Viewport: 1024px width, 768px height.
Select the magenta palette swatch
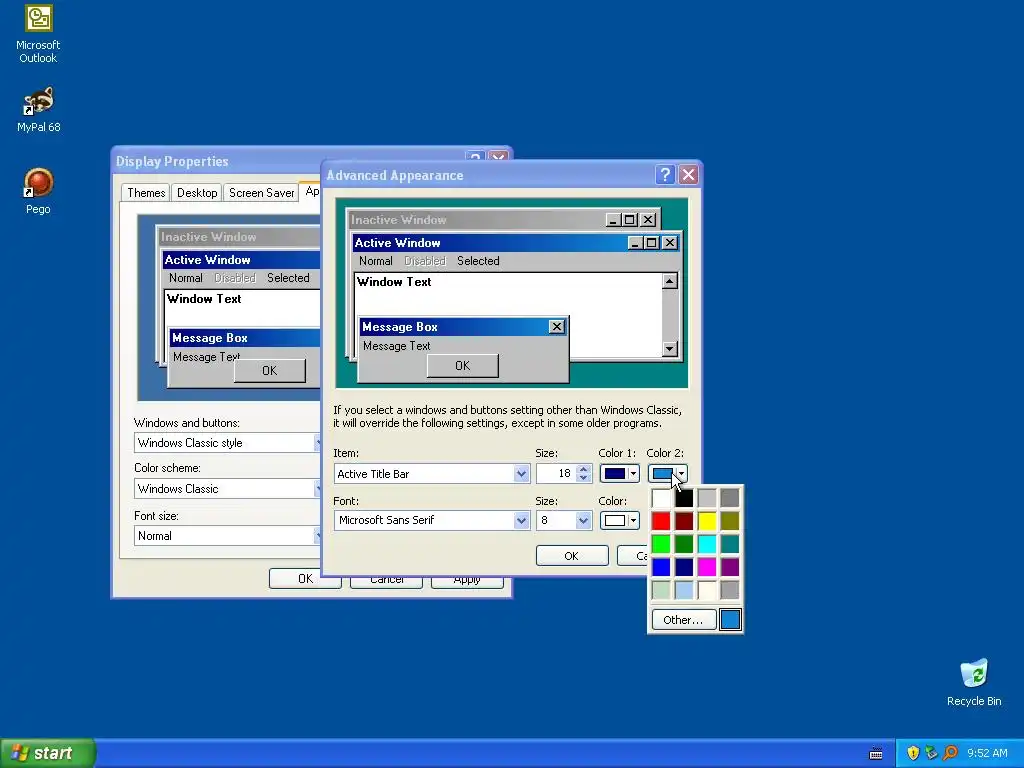coord(707,567)
